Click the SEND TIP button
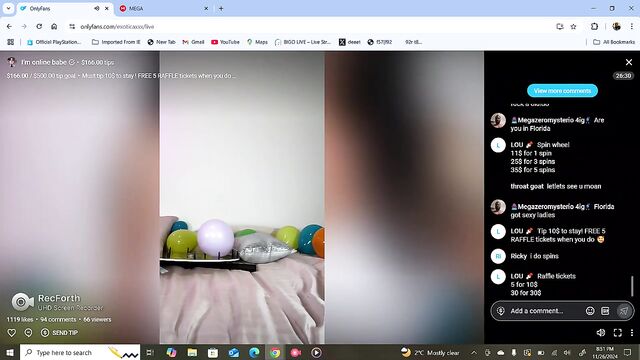The image size is (640, 360). [60, 333]
